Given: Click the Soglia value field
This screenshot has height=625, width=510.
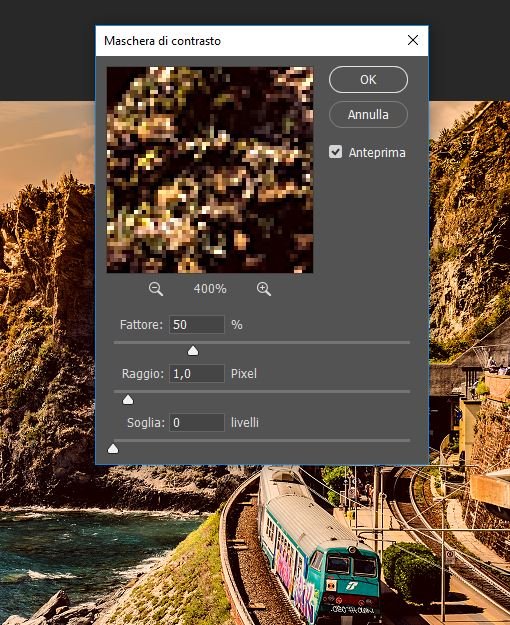Looking at the screenshot, I should 197,423.
